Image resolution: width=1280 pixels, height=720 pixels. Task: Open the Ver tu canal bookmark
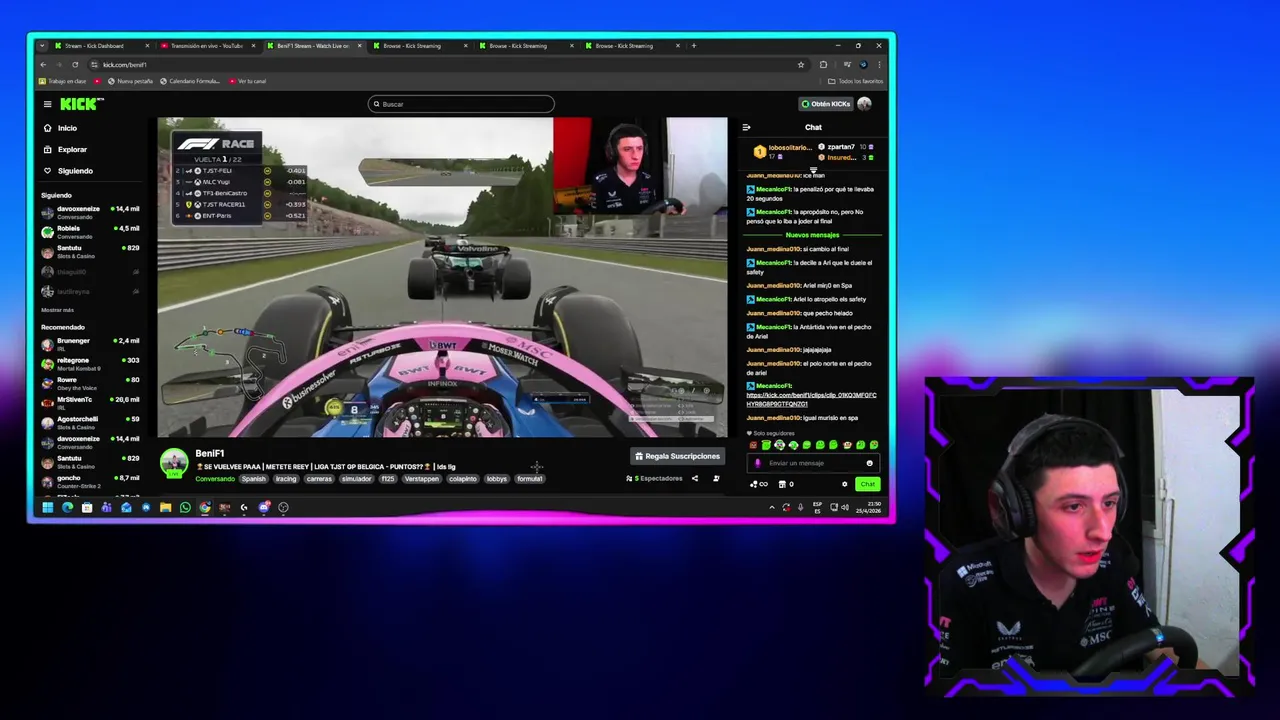point(248,81)
